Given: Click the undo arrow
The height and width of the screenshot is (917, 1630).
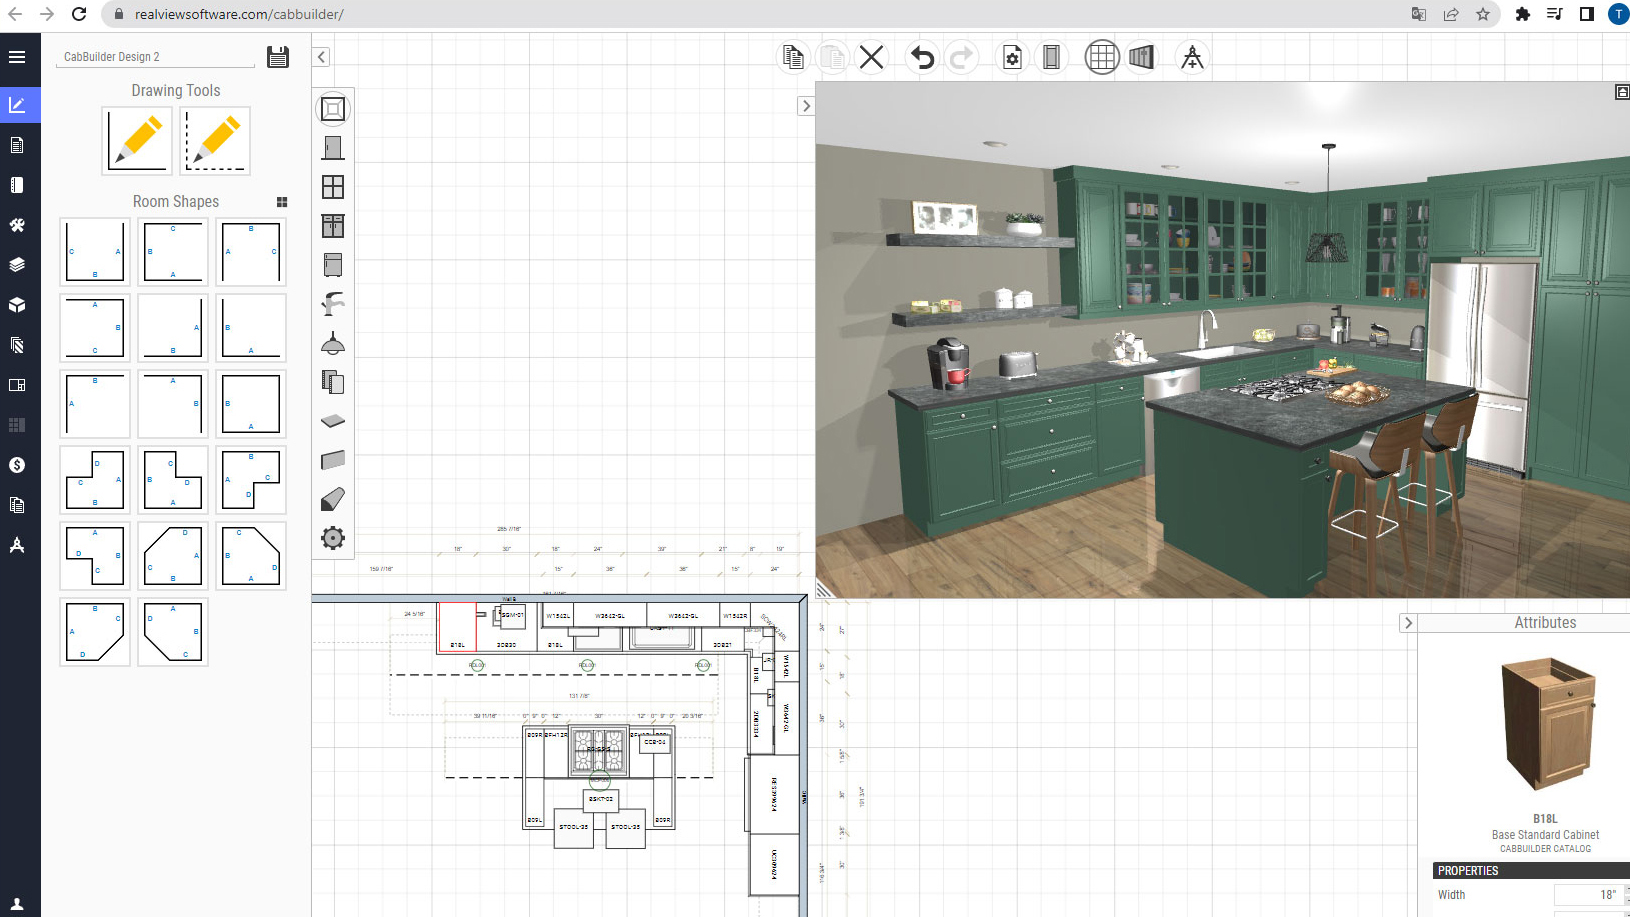Looking at the screenshot, I should 922,58.
